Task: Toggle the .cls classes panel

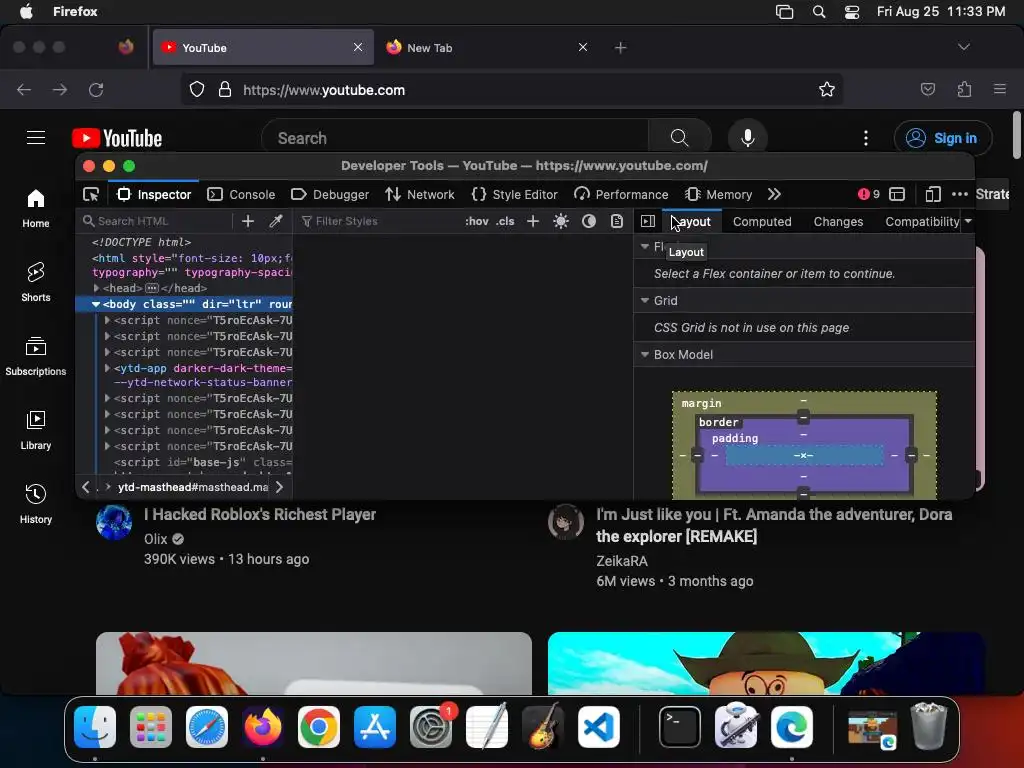Action: point(505,221)
